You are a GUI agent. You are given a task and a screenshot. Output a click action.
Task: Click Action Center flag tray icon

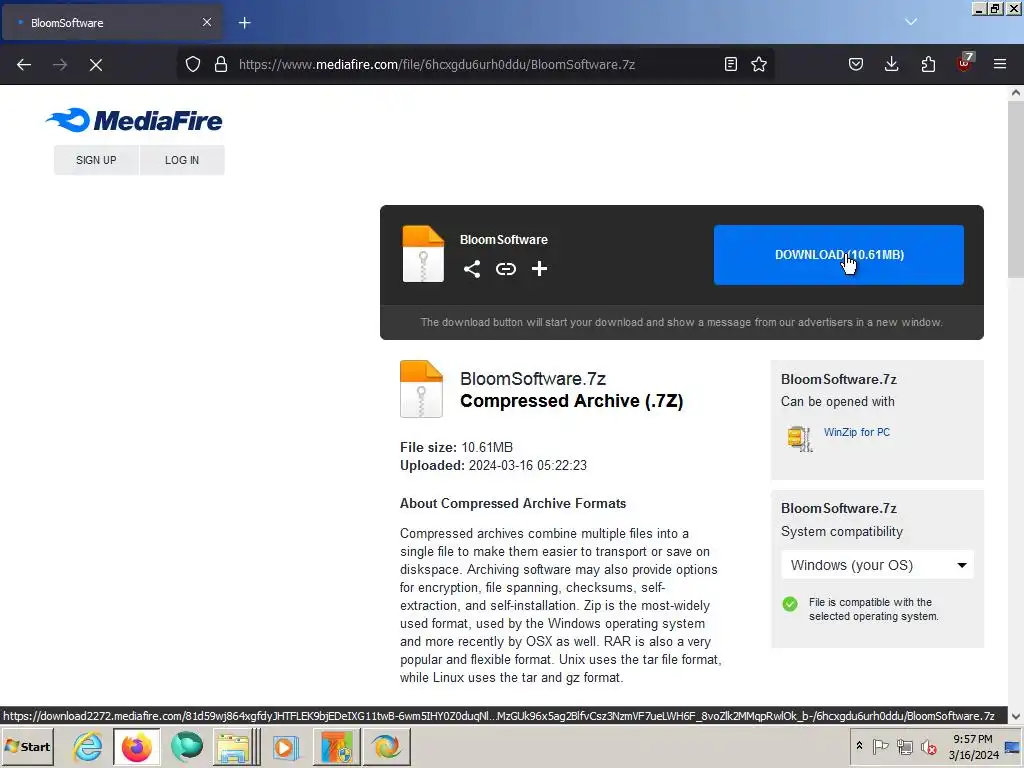pos(880,746)
